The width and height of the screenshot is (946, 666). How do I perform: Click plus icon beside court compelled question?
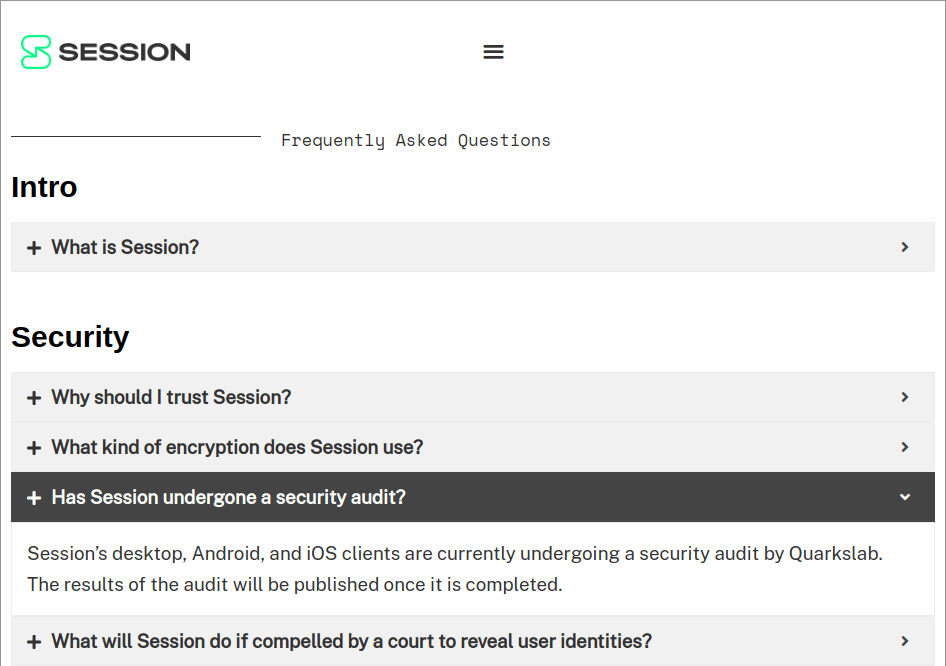tap(34, 642)
